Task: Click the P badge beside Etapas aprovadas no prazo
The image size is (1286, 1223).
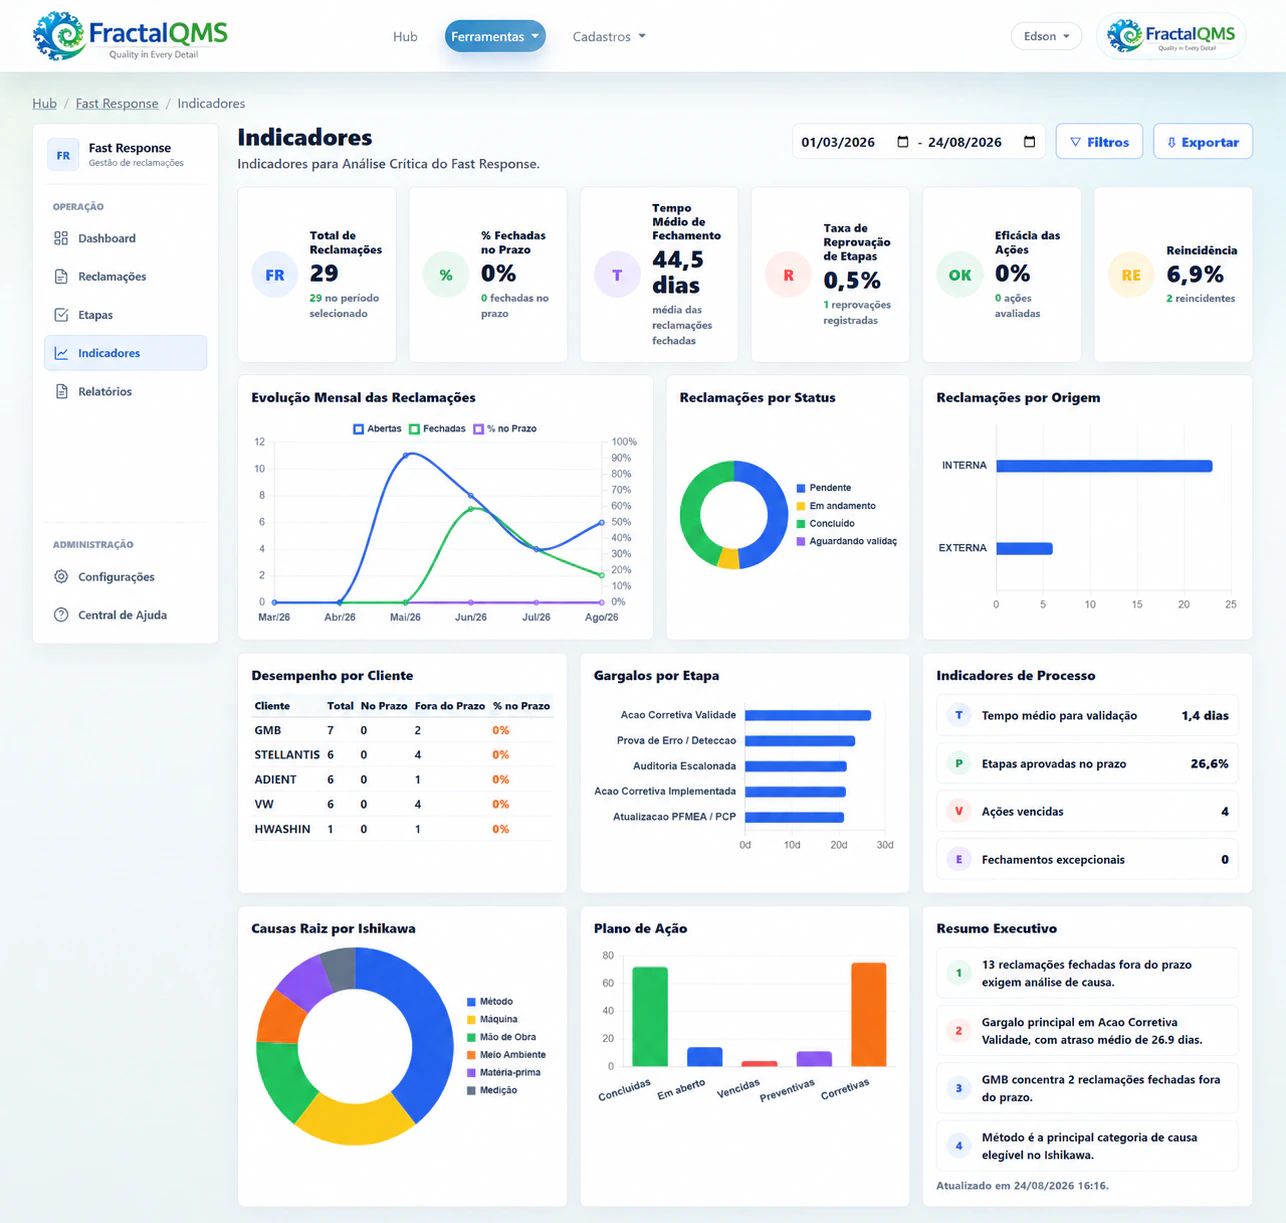Action: click(x=959, y=764)
